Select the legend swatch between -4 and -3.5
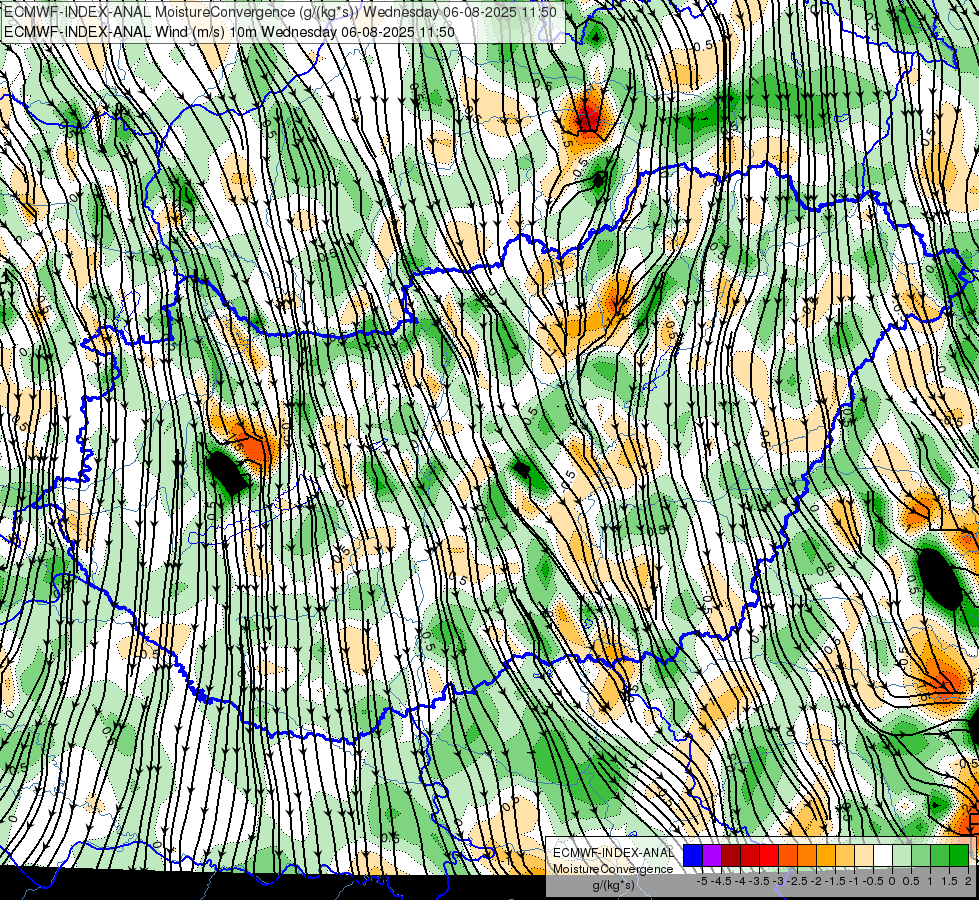979x900 pixels. click(750, 855)
